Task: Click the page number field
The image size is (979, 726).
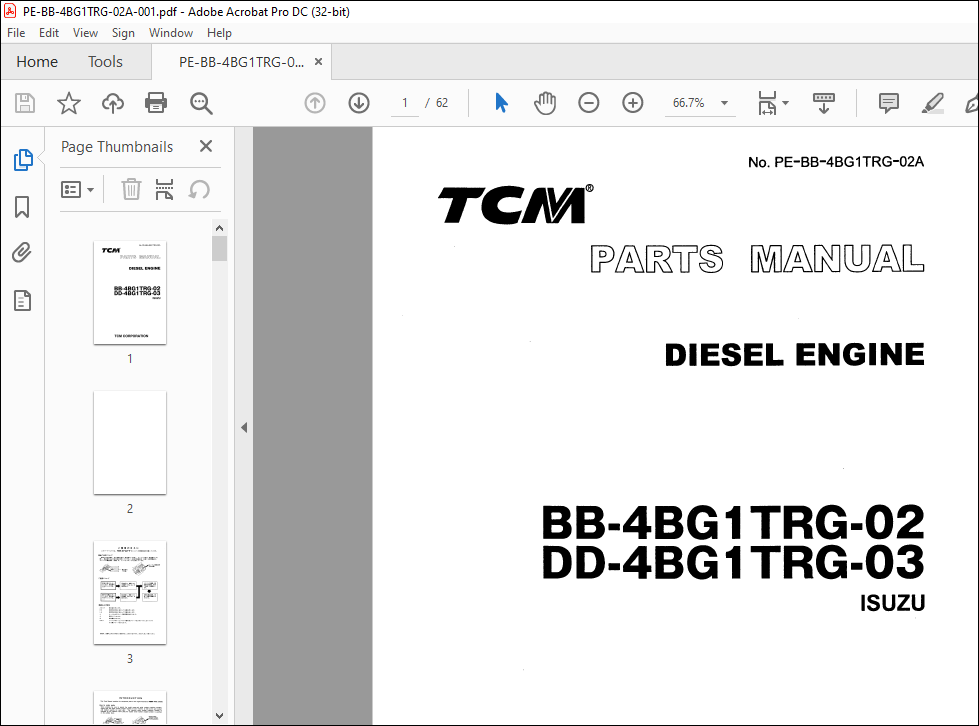Action: click(405, 103)
